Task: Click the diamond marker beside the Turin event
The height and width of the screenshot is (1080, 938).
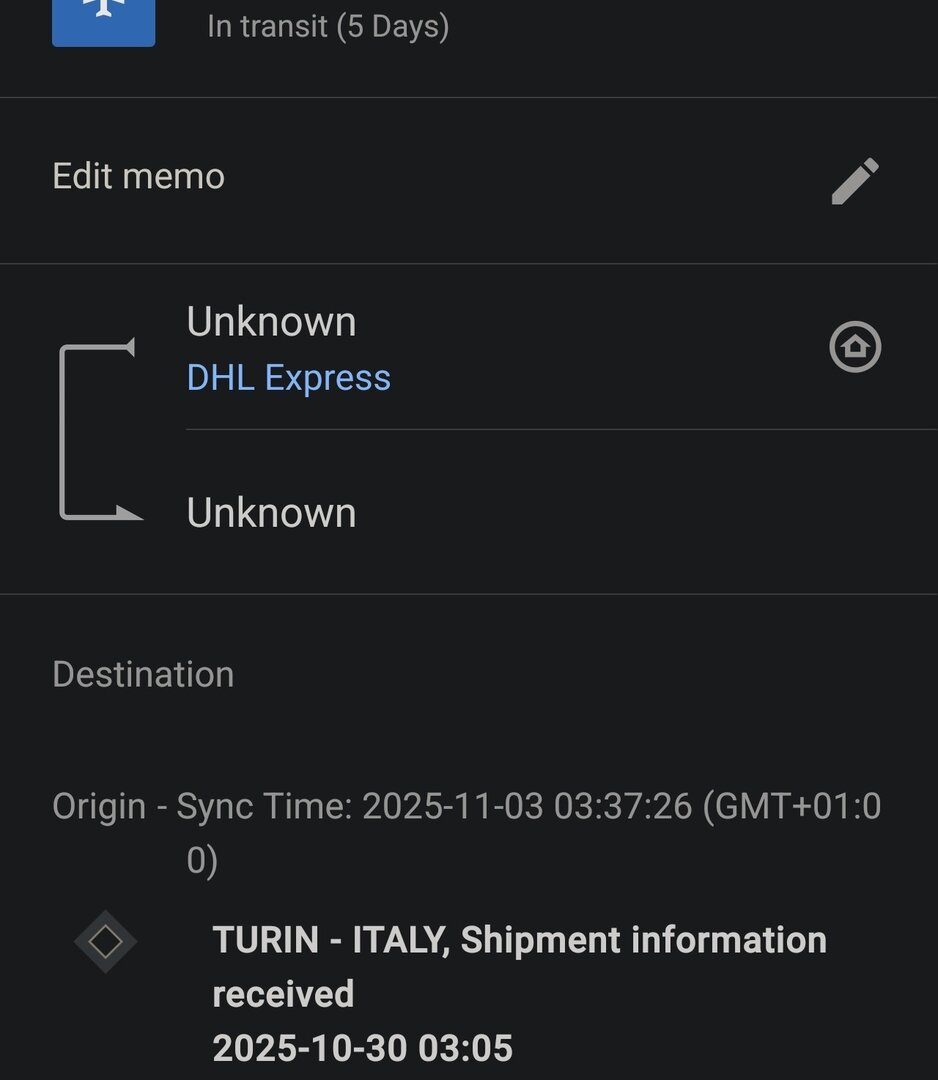Action: click(105, 941)
